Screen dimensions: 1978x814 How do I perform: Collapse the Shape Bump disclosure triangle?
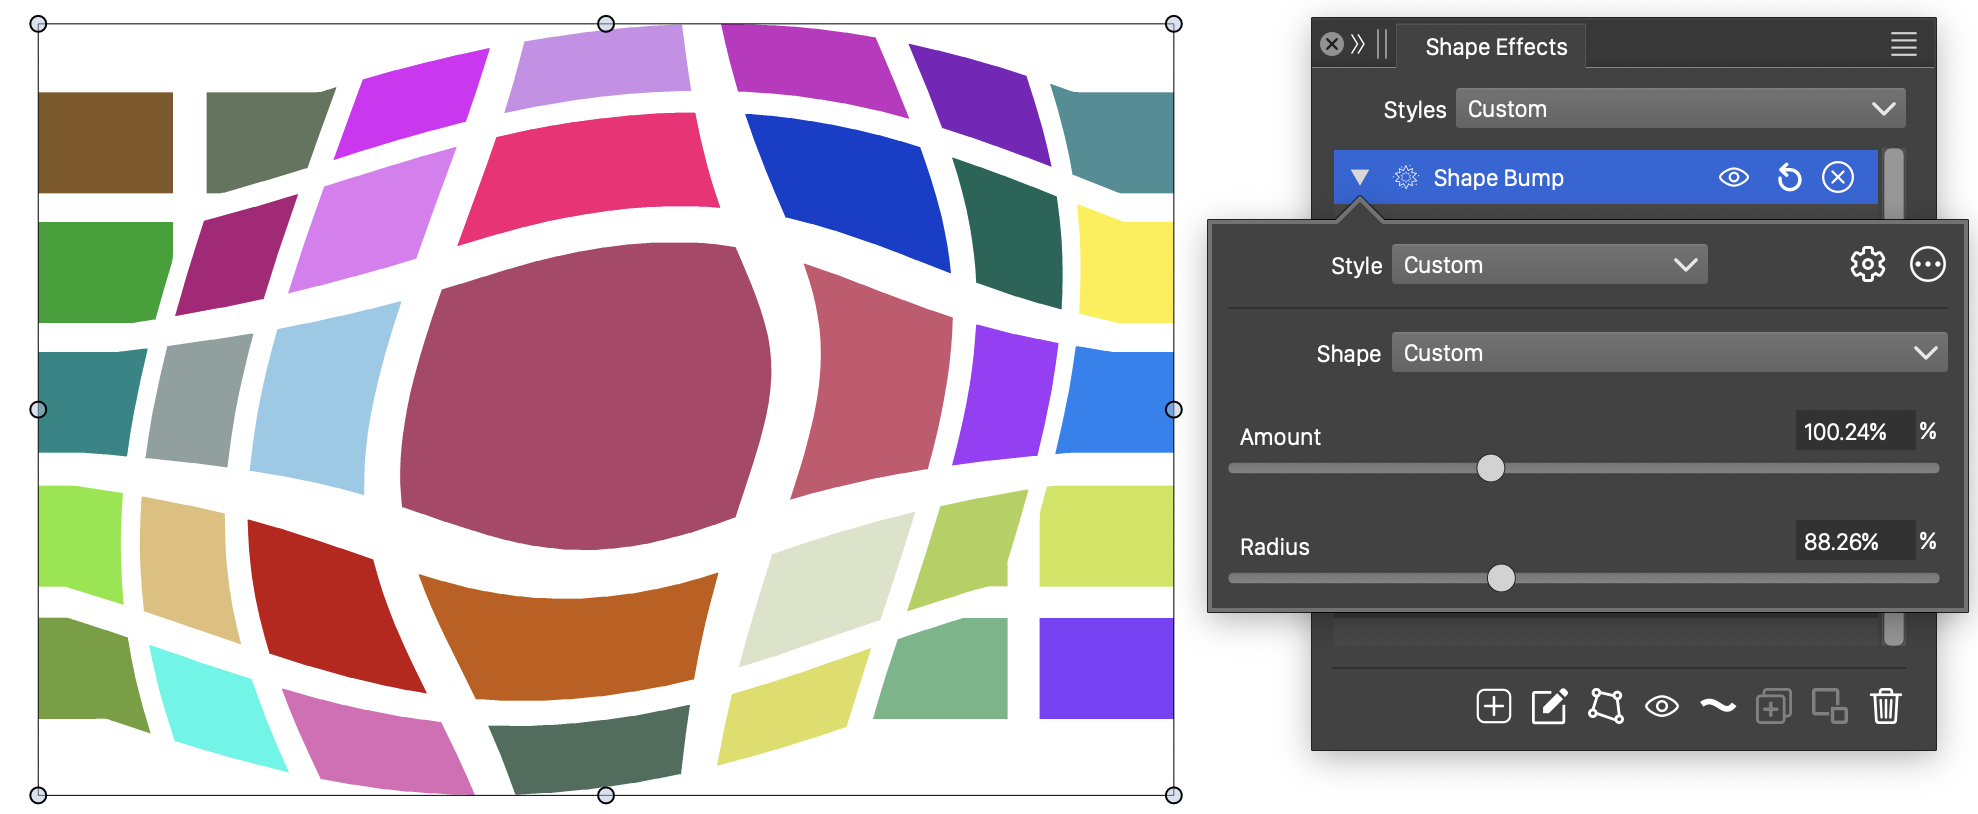point(1359,178)
